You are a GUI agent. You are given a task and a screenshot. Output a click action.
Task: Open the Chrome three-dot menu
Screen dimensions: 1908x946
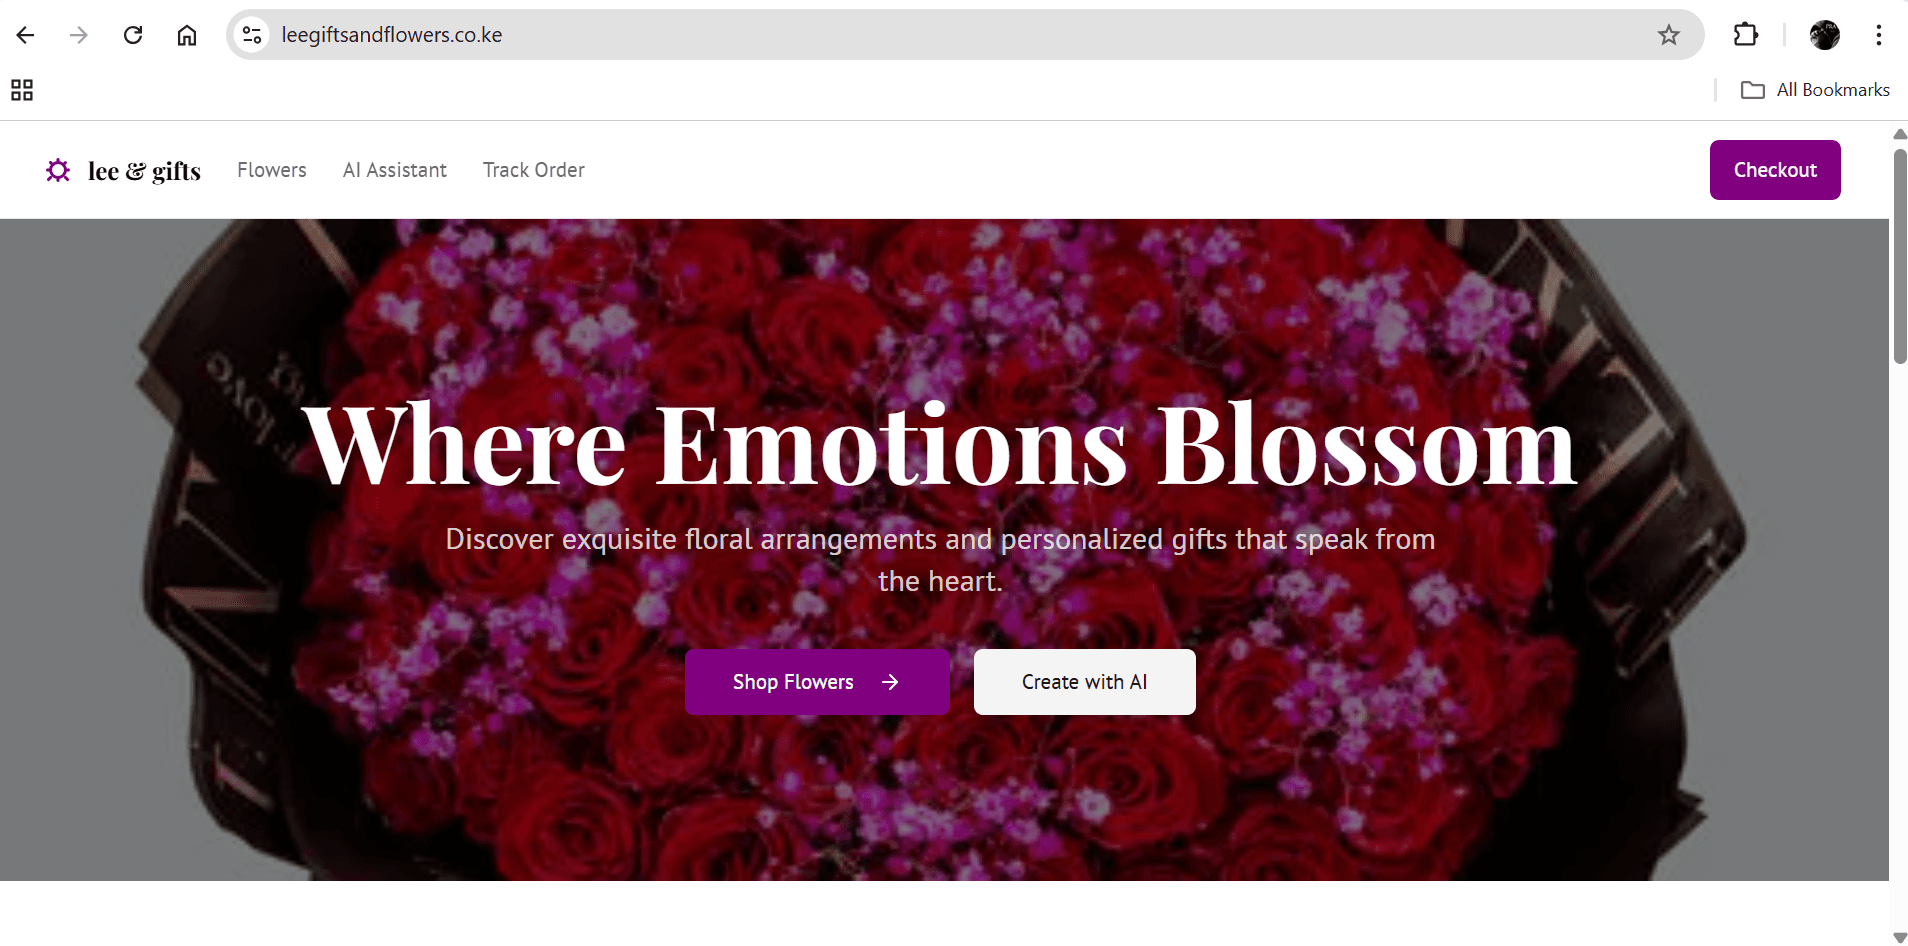(1878, 35)
